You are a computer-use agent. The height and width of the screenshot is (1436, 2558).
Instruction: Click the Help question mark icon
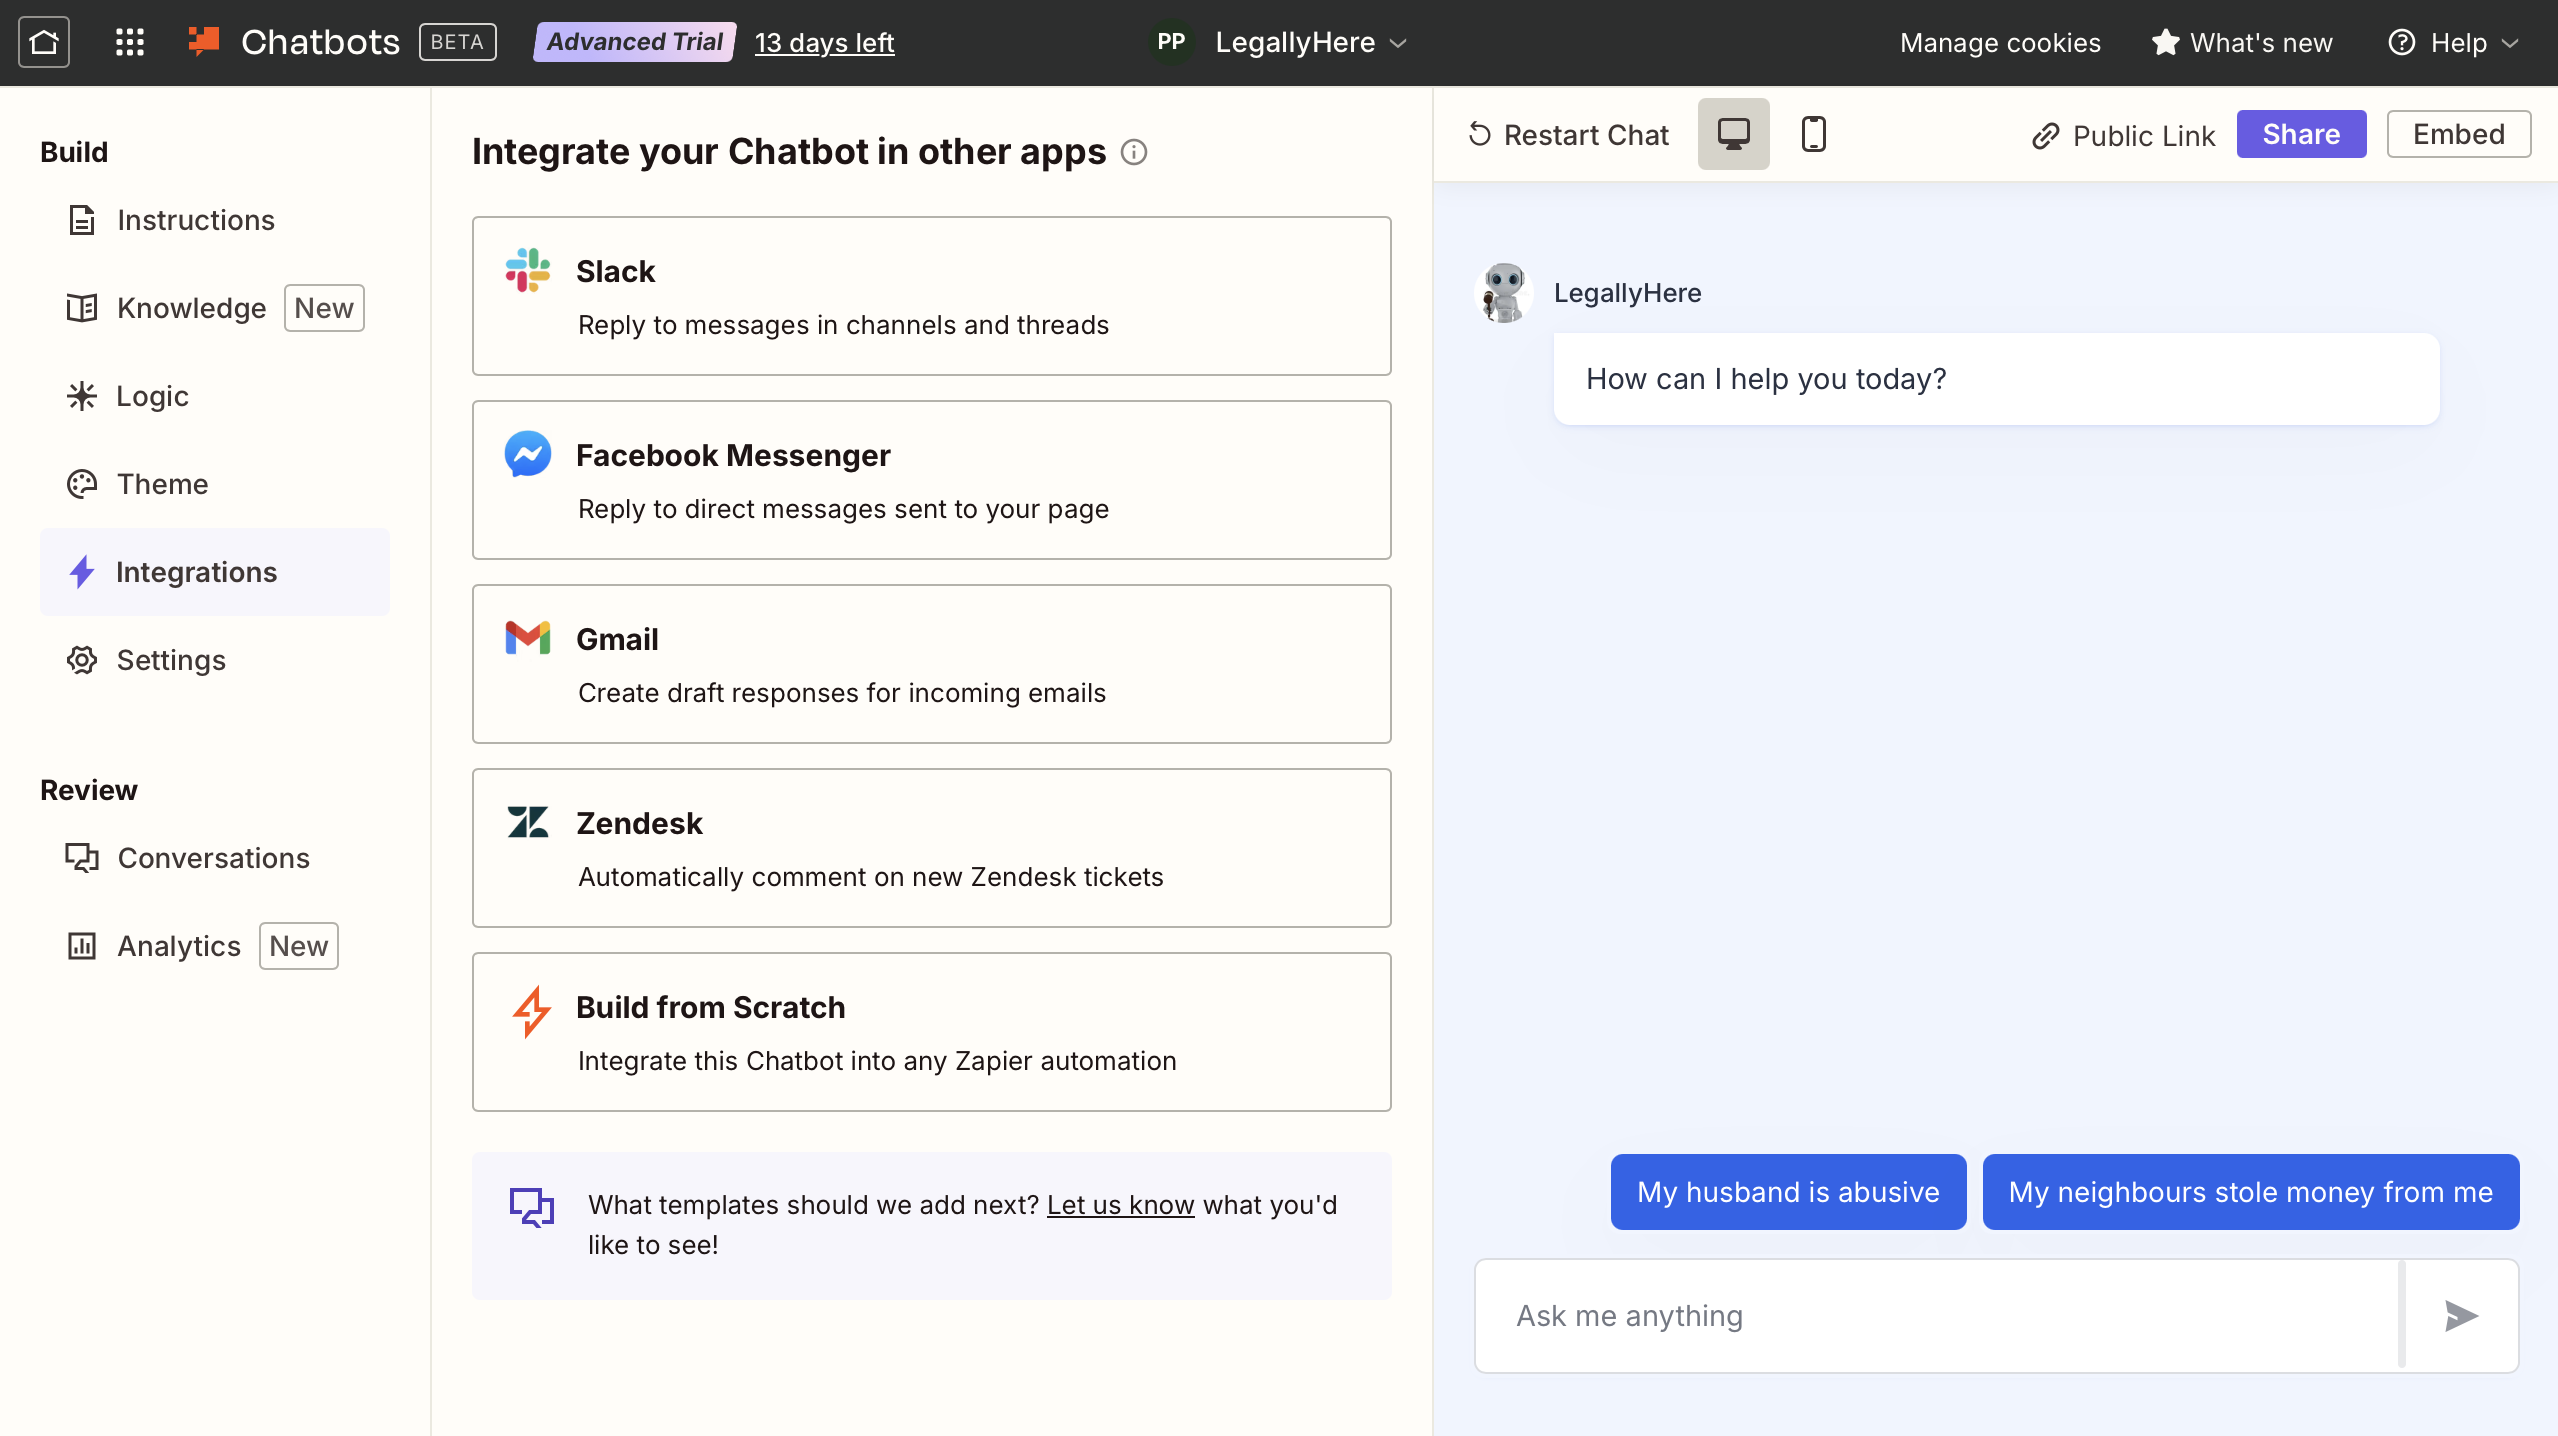2401,42
